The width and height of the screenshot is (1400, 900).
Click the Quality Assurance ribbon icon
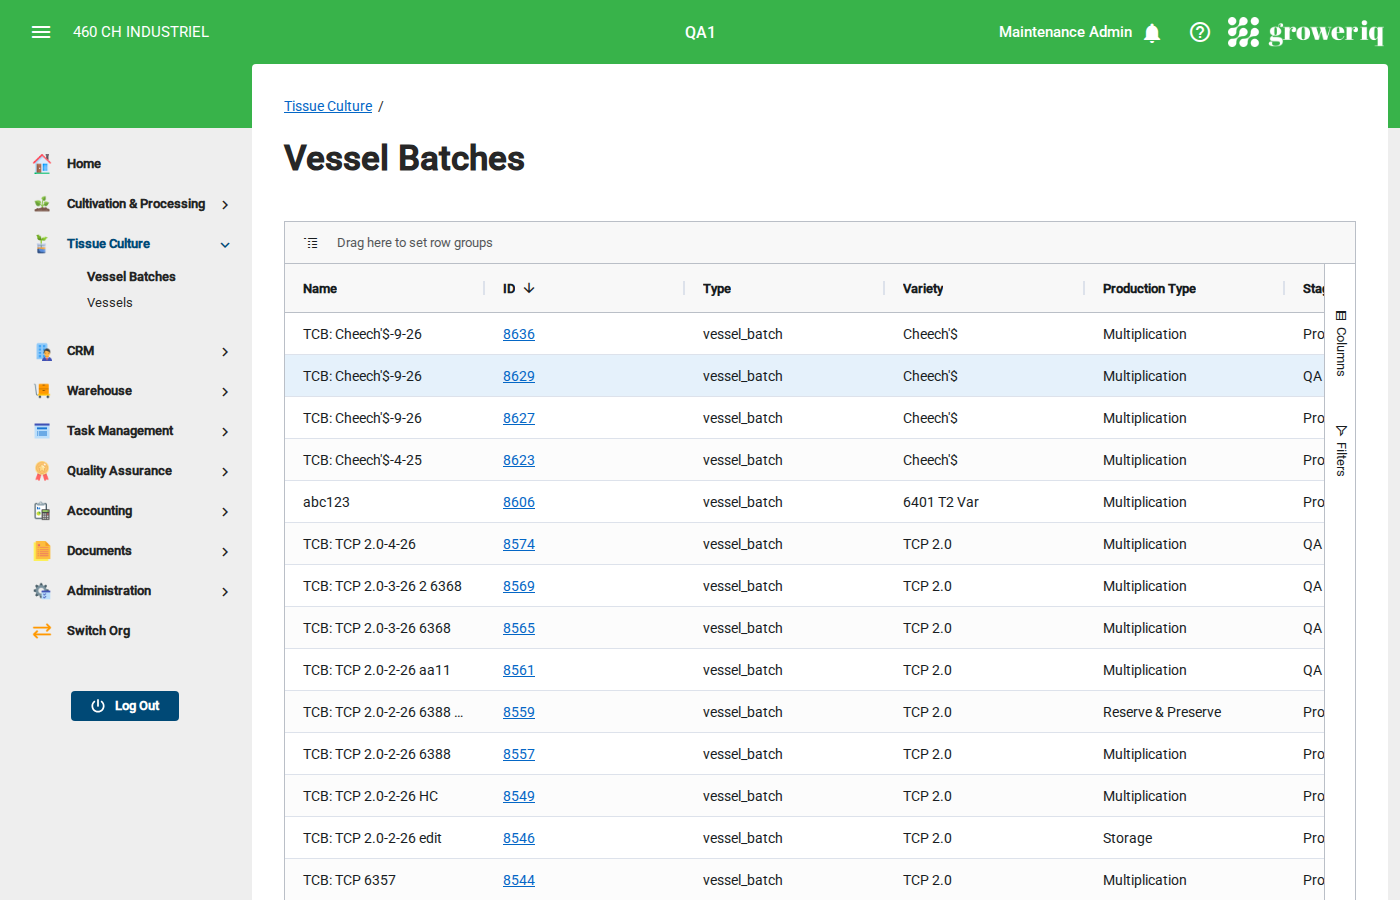42,471
